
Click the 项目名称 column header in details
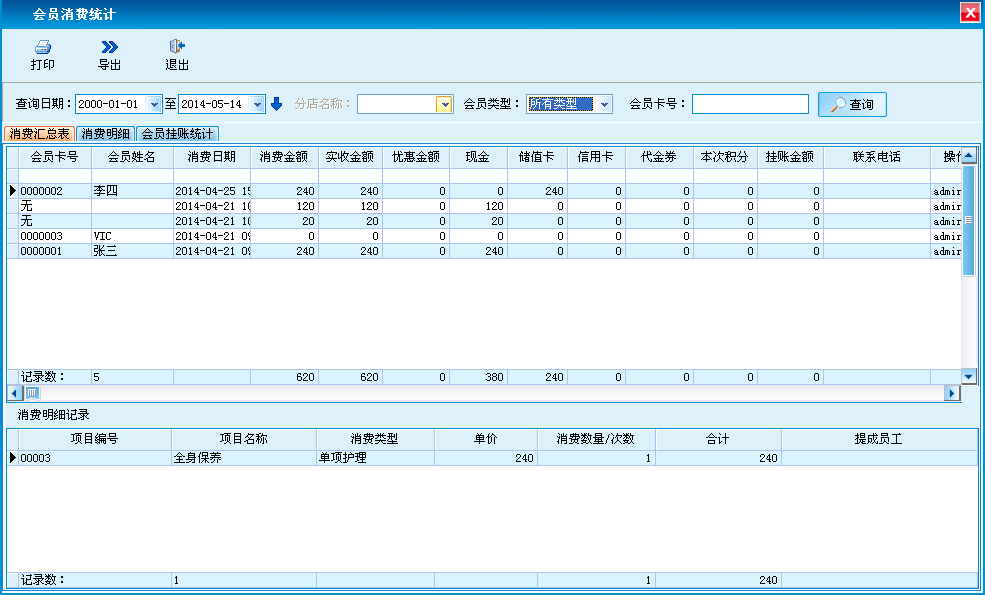(243, 439)
